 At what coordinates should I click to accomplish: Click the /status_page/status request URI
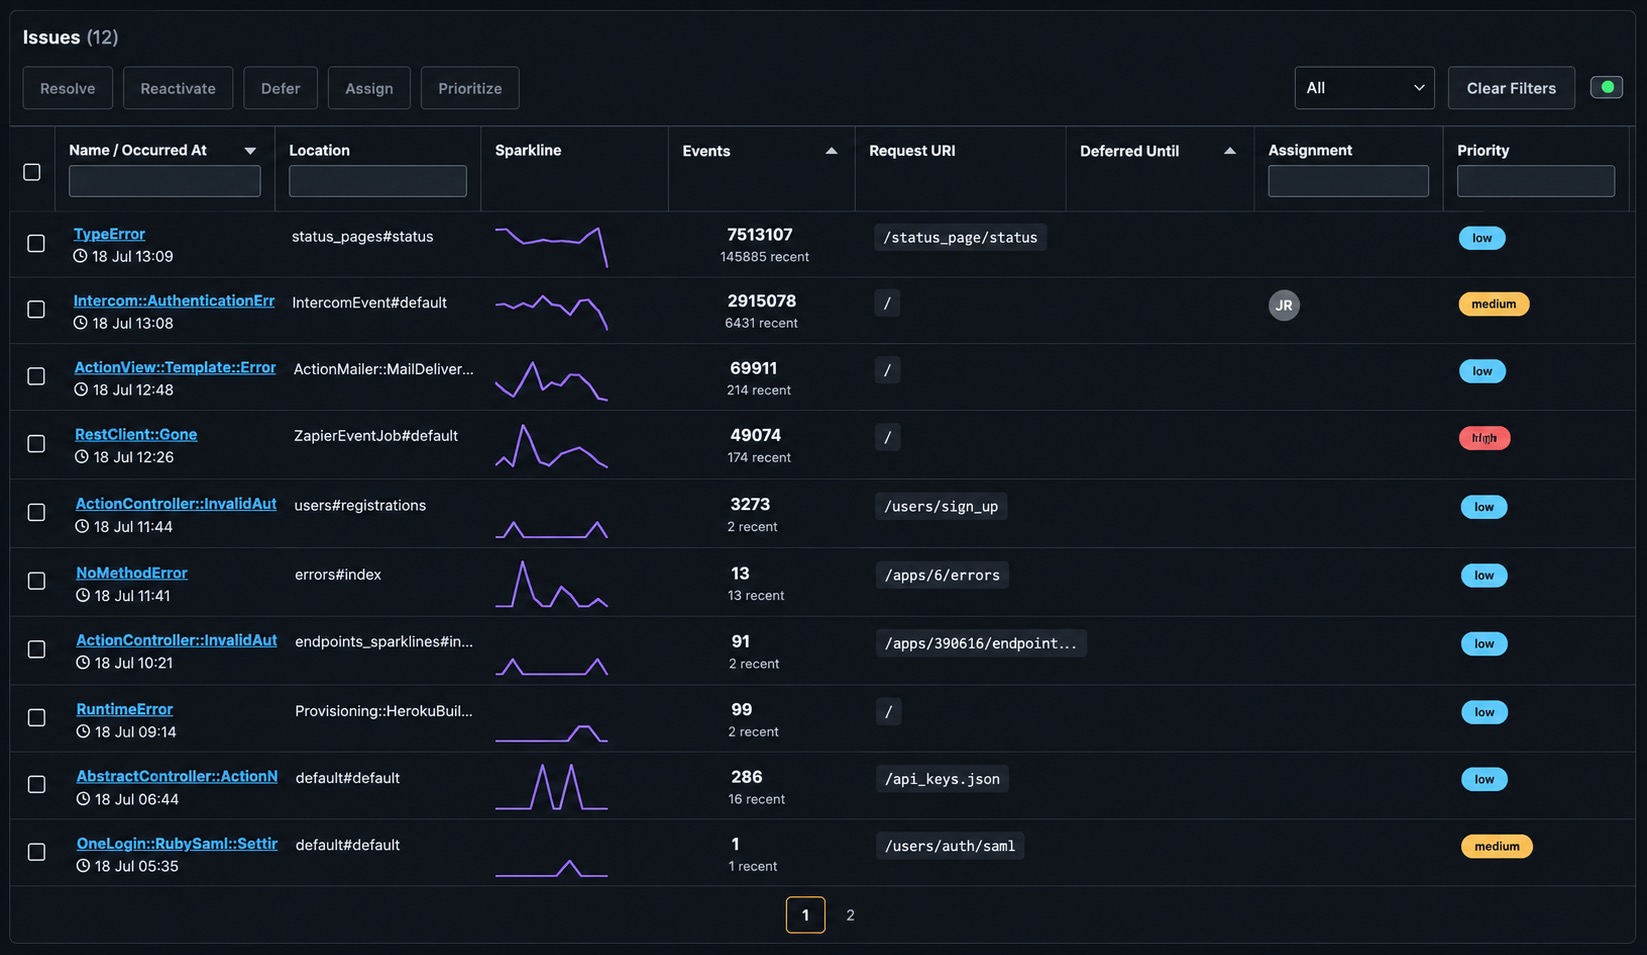point(960,238)
